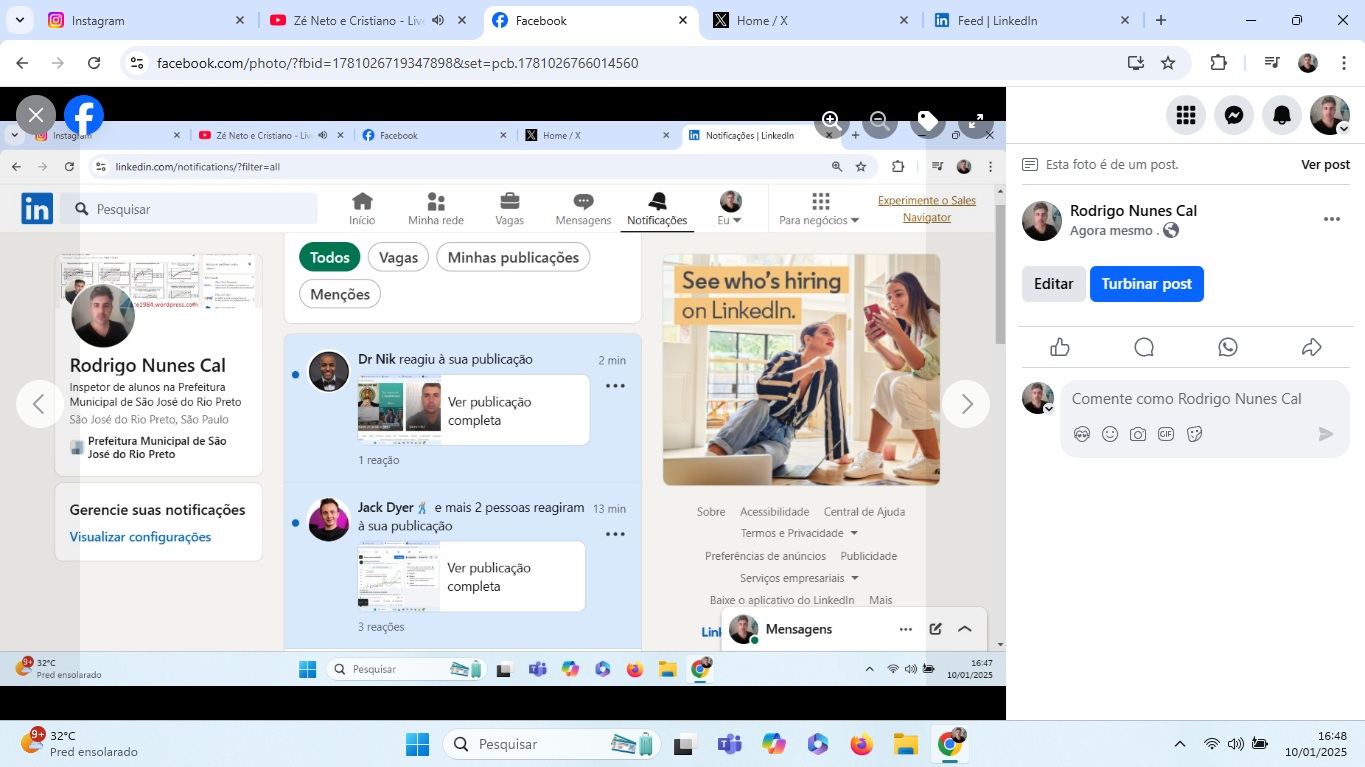Viewport: 1365px width, 767px height.
Task: Open Task View from the taskbar
Action: (685, 744)
